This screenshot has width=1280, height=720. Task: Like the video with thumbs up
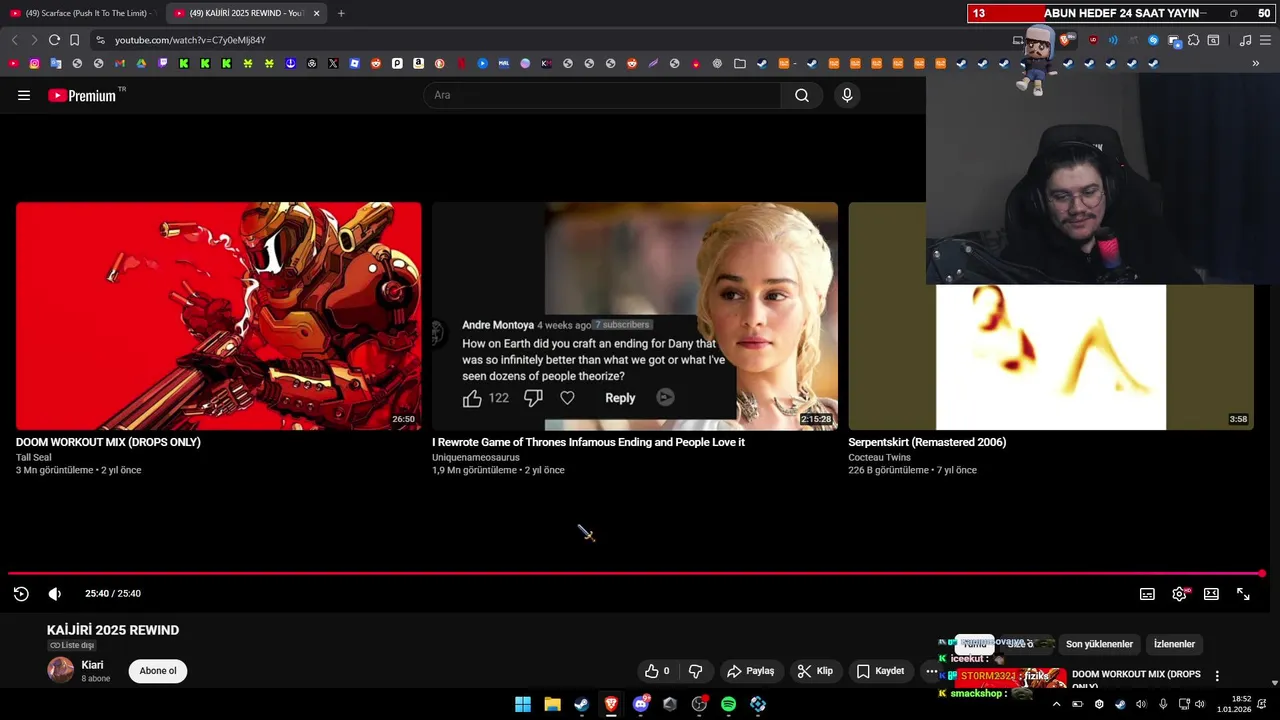point(657,671)
